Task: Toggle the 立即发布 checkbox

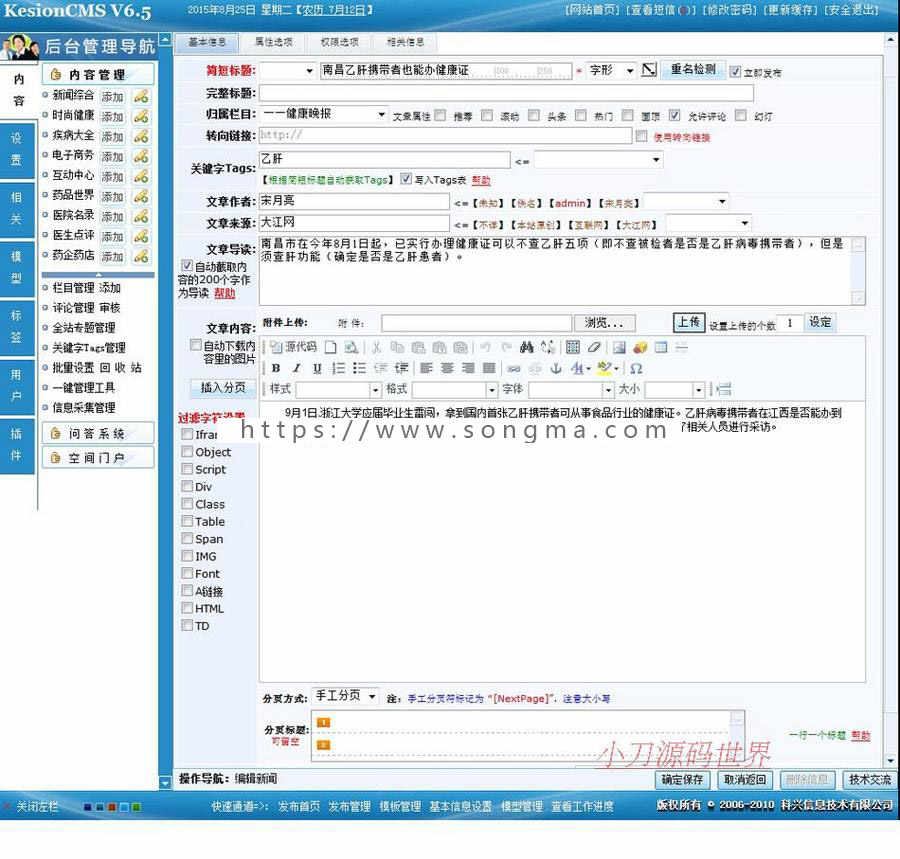Action: click(735, 72)
